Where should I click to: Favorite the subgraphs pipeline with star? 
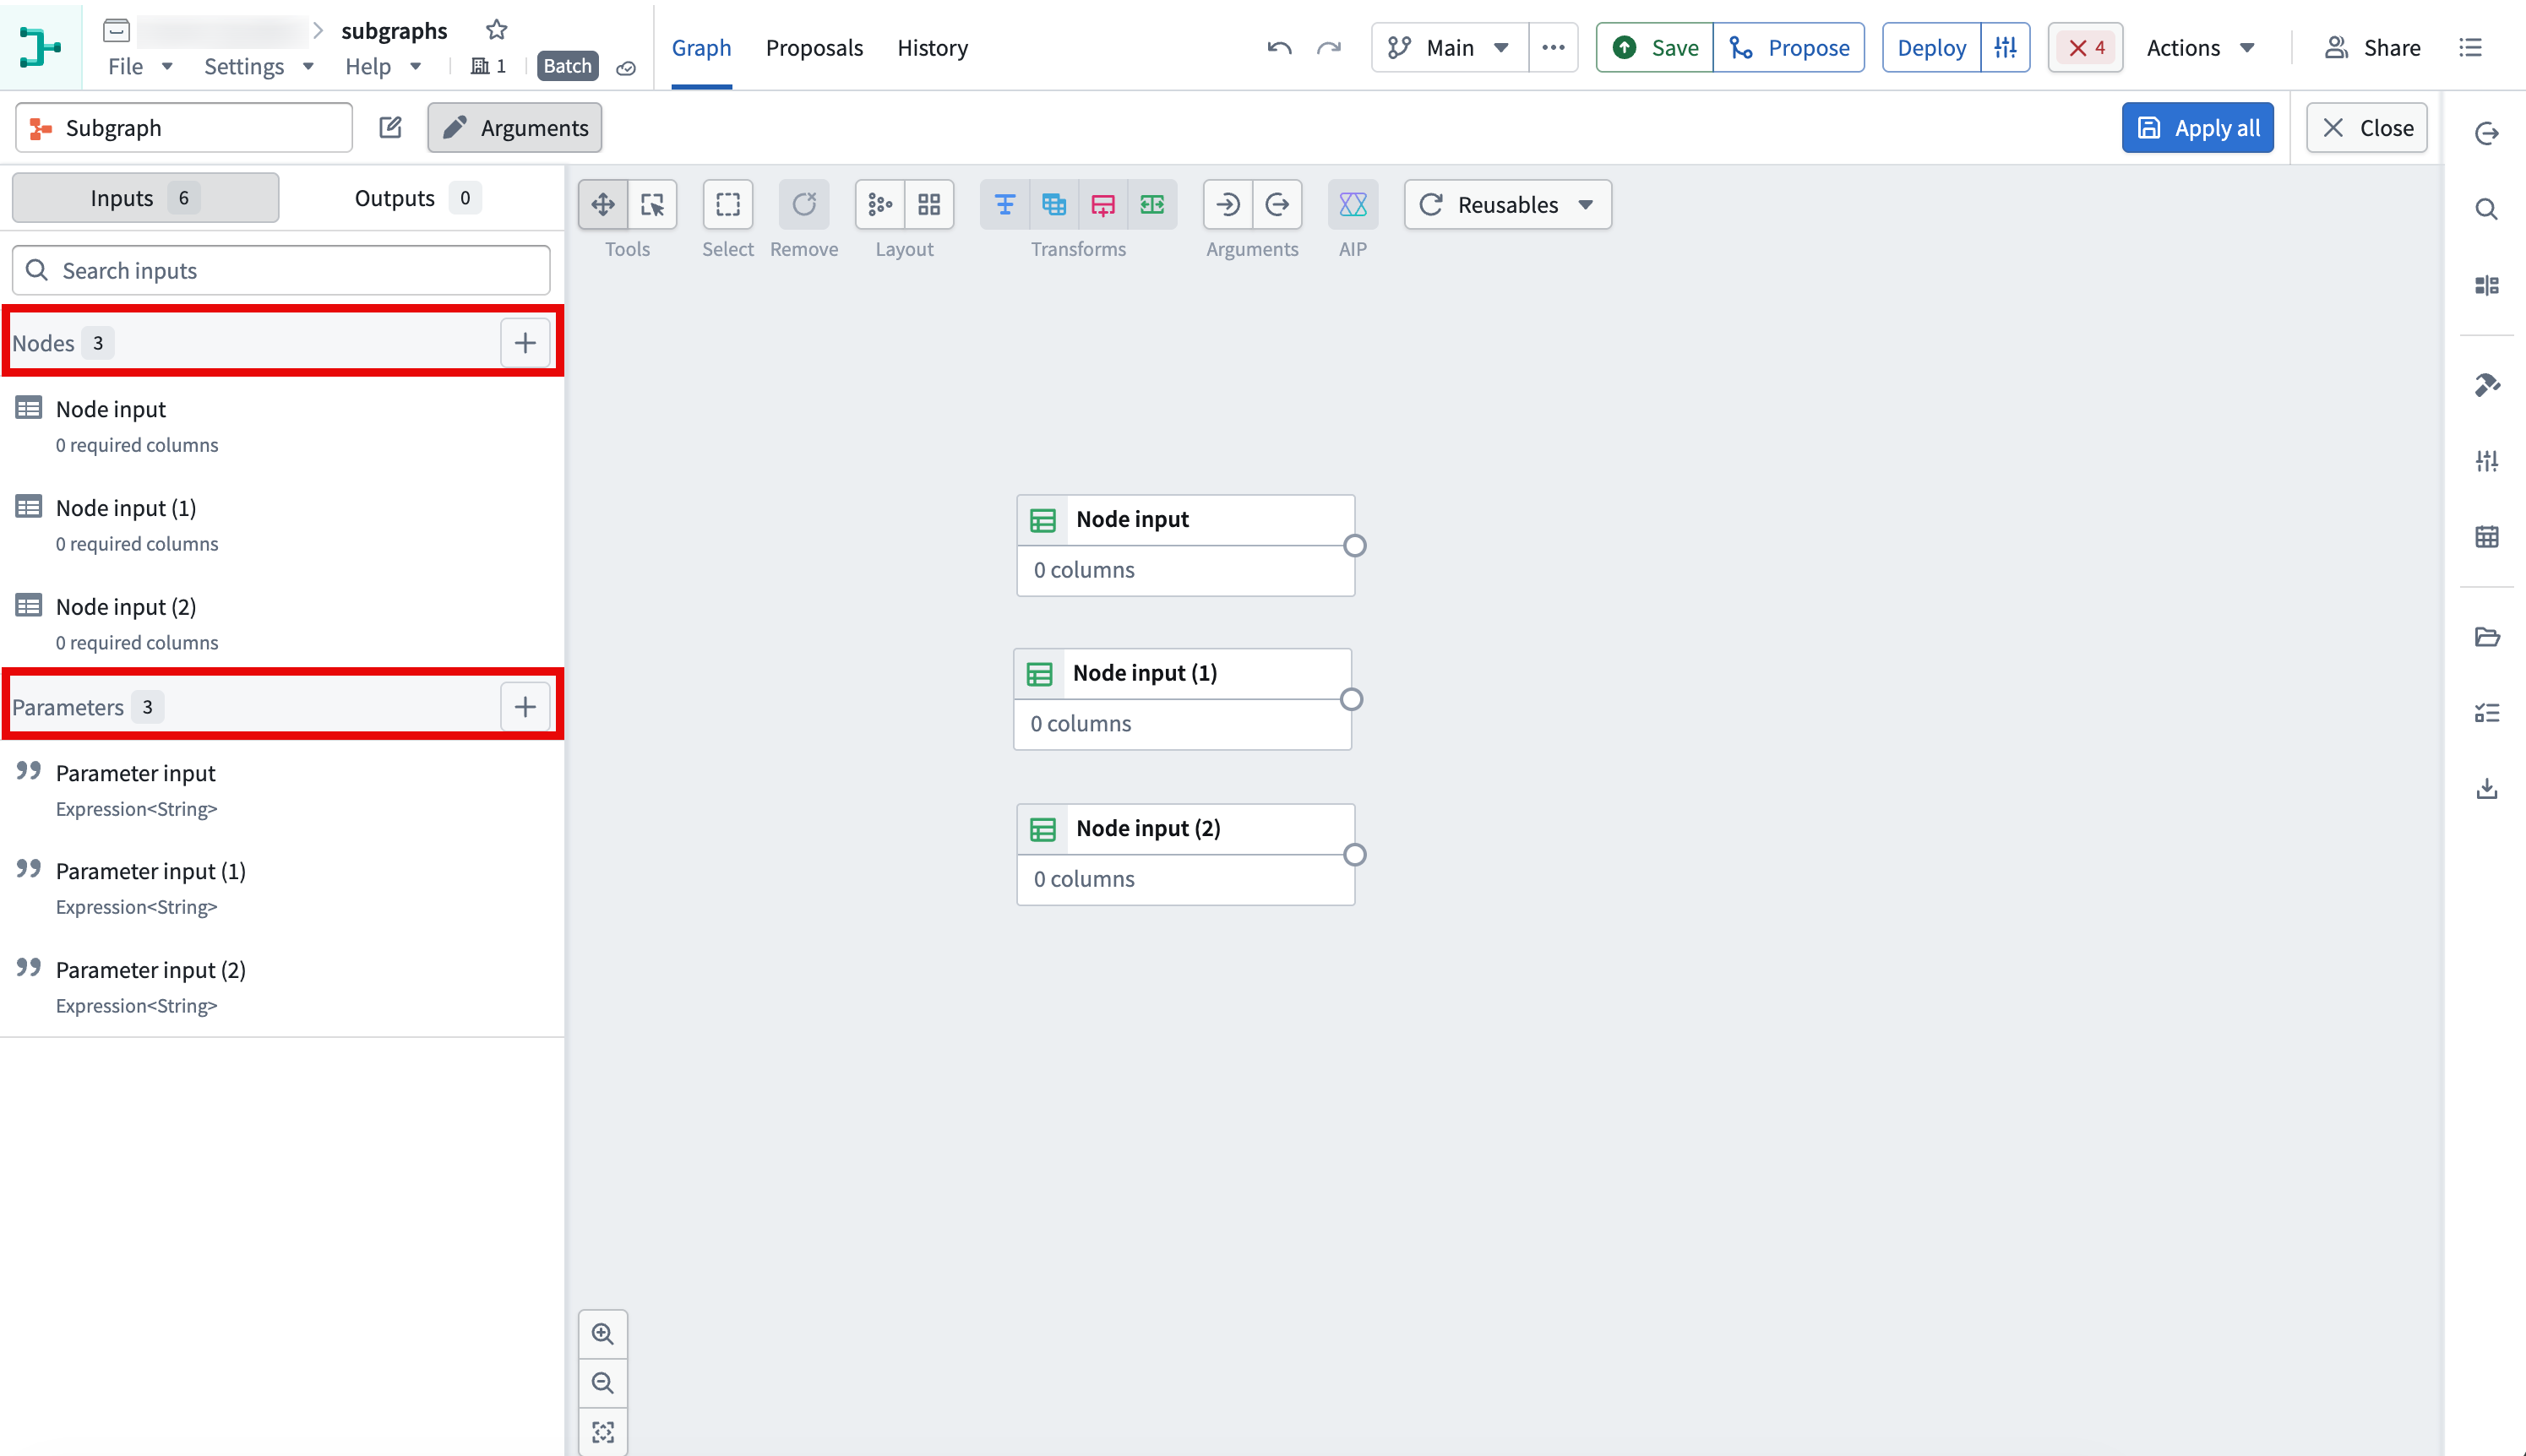click(497, 30)
